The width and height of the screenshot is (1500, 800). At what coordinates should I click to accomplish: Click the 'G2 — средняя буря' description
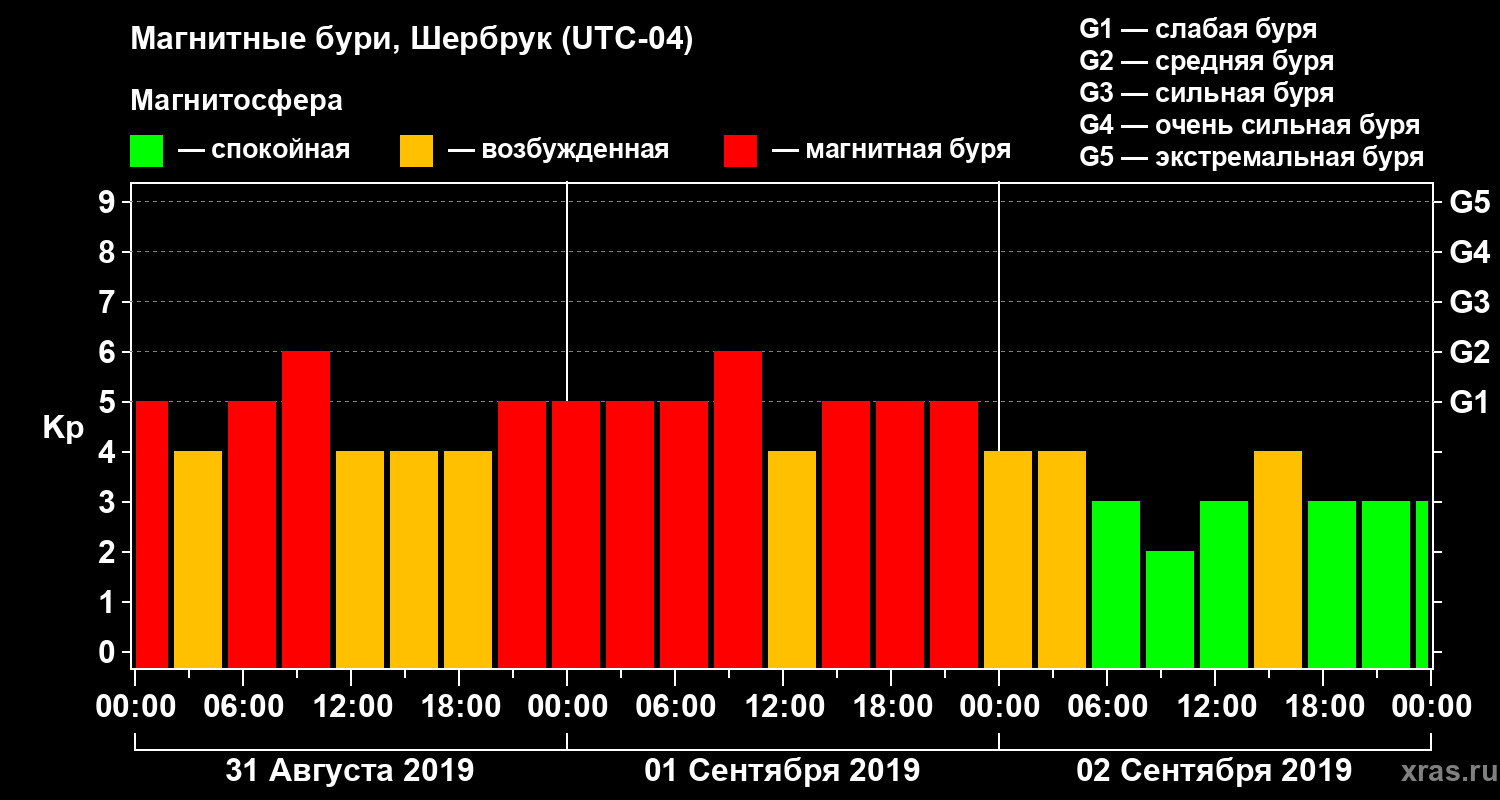1206,61
